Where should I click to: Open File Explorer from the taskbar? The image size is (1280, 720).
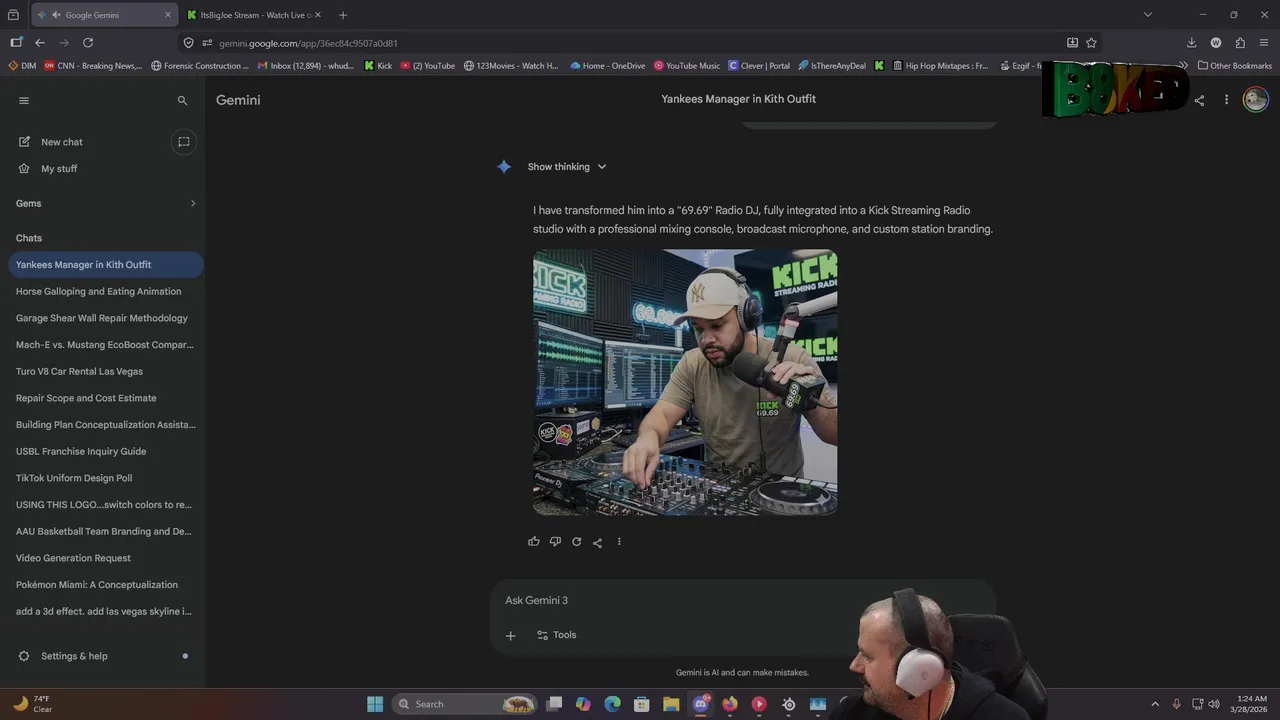pyautogui.click(x=671, y=704)
